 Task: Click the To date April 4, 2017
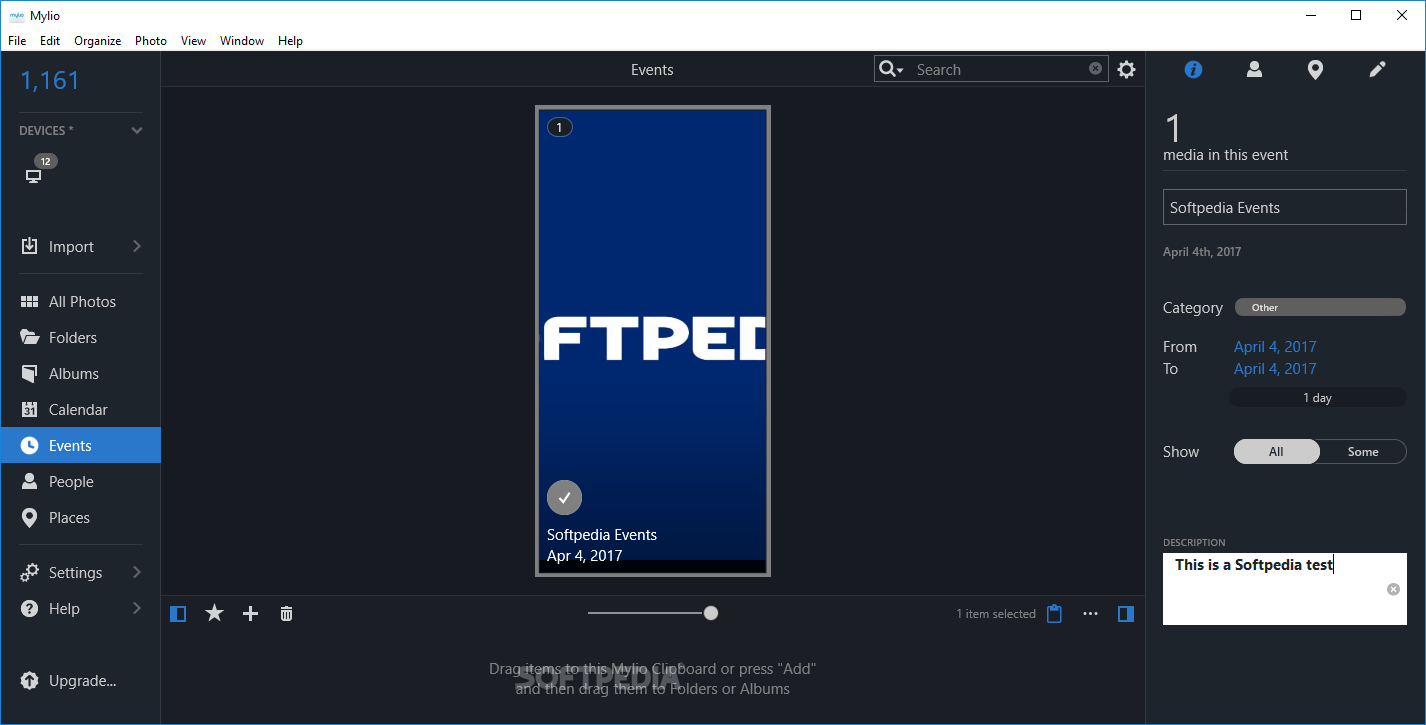(x=1275, y=368)
